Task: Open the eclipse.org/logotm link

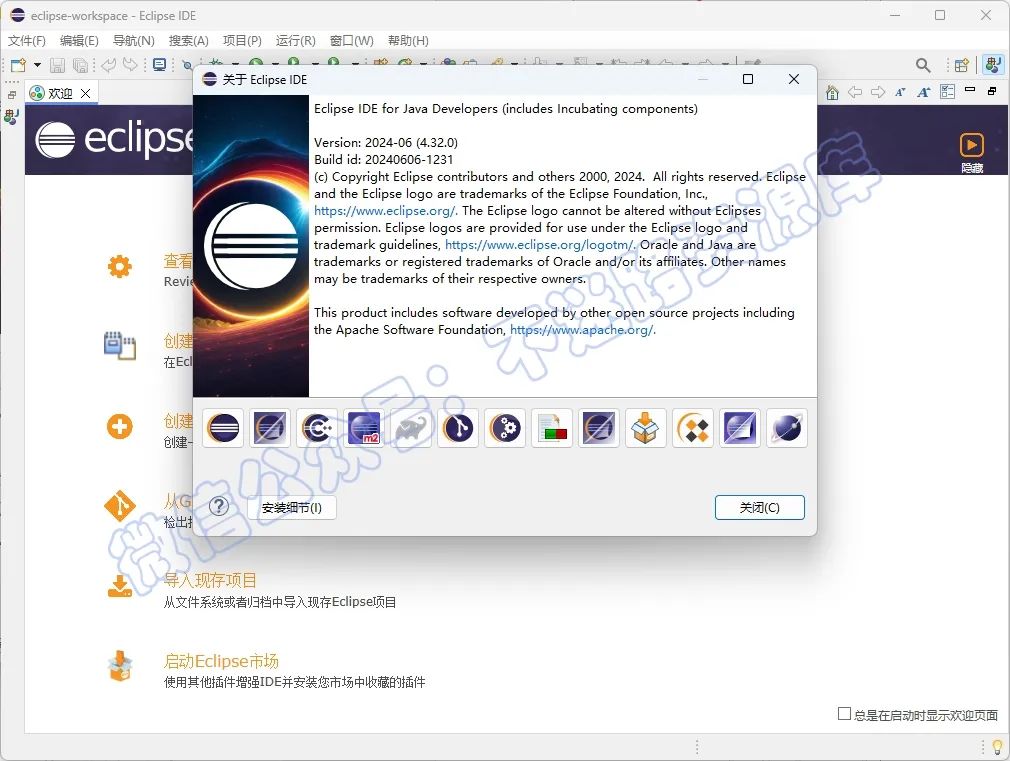Action: pos(539,245)
